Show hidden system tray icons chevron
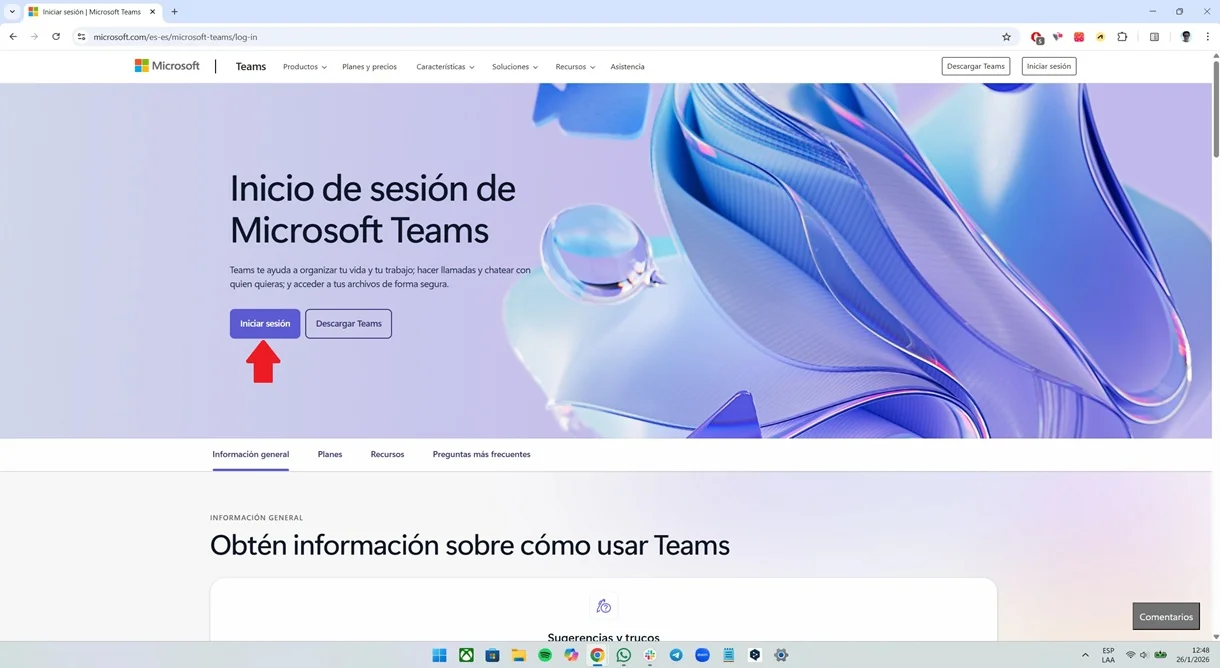The height and width of the screenshot is (668, 1220). click(x=1086, y=655)
